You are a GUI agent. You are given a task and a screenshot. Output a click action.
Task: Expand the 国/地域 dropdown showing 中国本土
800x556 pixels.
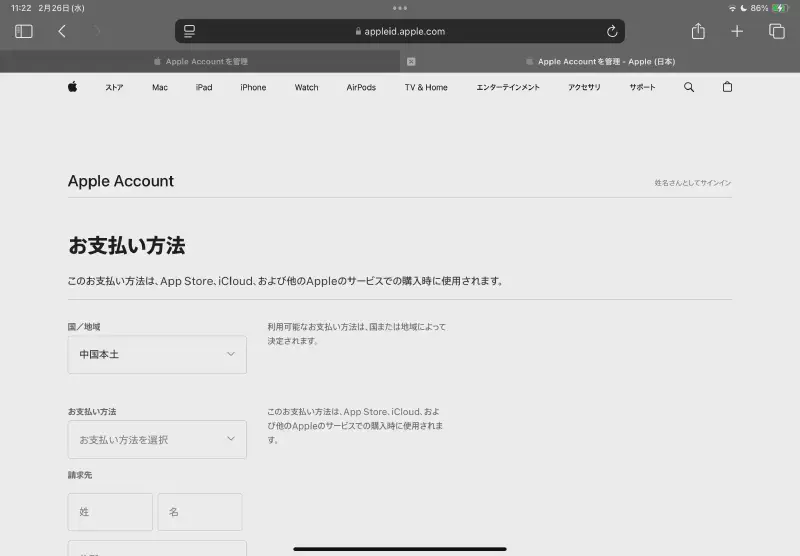tap(157, 355)
